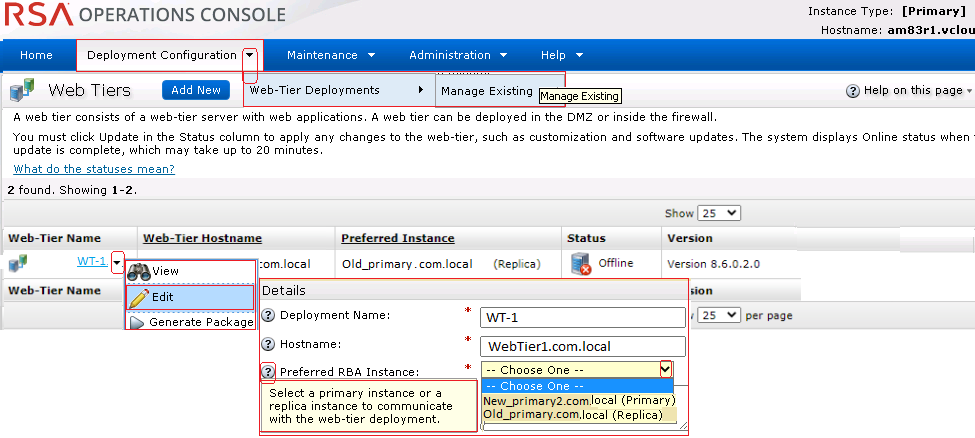This screenshot has height=438, width=975.
Task: Click the help icon beside Preferred RBA Instance
Action: tap(268, 372)
